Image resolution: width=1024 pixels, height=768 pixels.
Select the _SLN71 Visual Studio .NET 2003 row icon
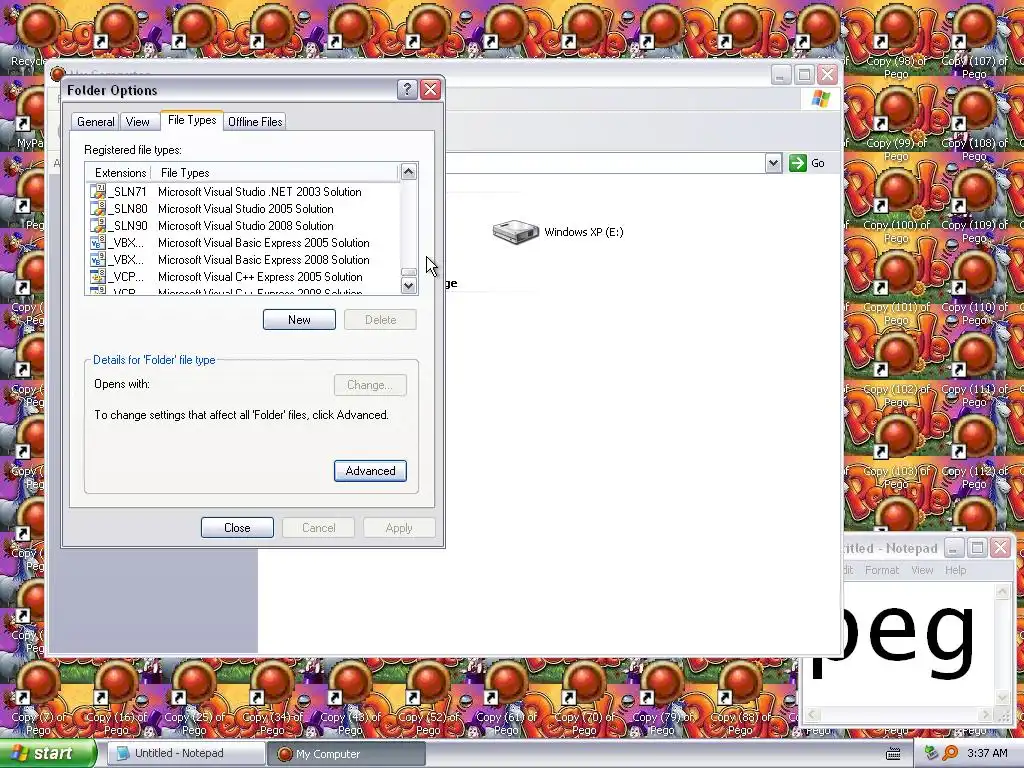tap(98, 191)
